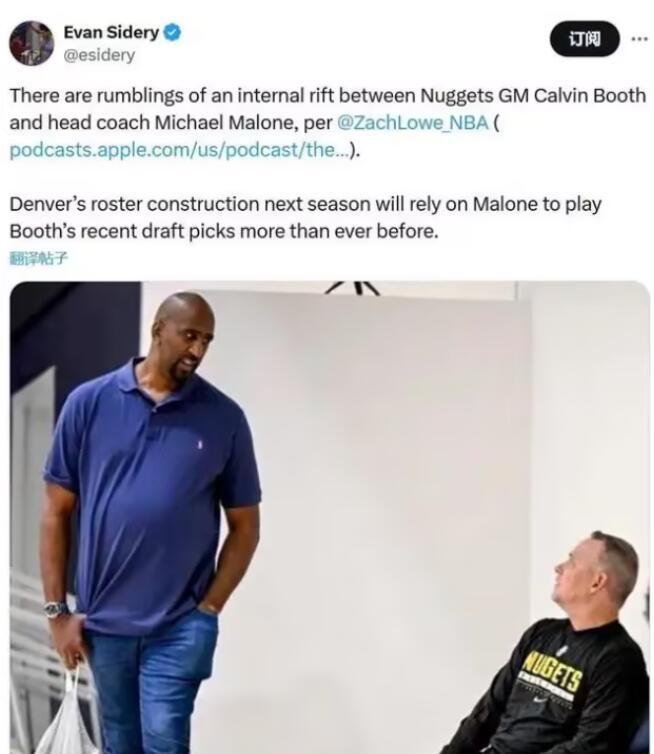Open the attached photo in the tweet

(x=330, y=517)
